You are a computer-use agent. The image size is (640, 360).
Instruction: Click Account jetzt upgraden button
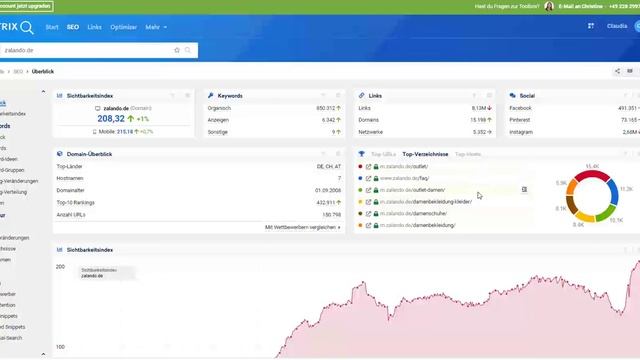[26, 7]
